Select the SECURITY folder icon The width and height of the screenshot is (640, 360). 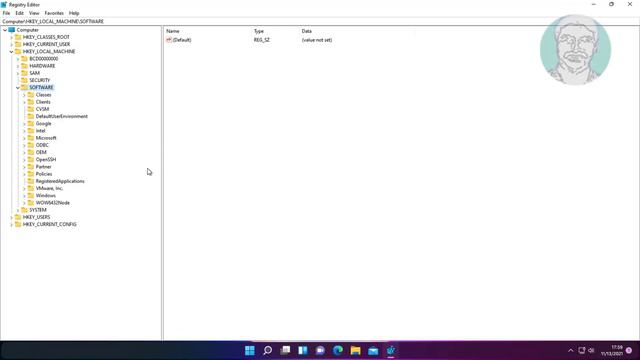pyautogui.click(x=24, y=80)
